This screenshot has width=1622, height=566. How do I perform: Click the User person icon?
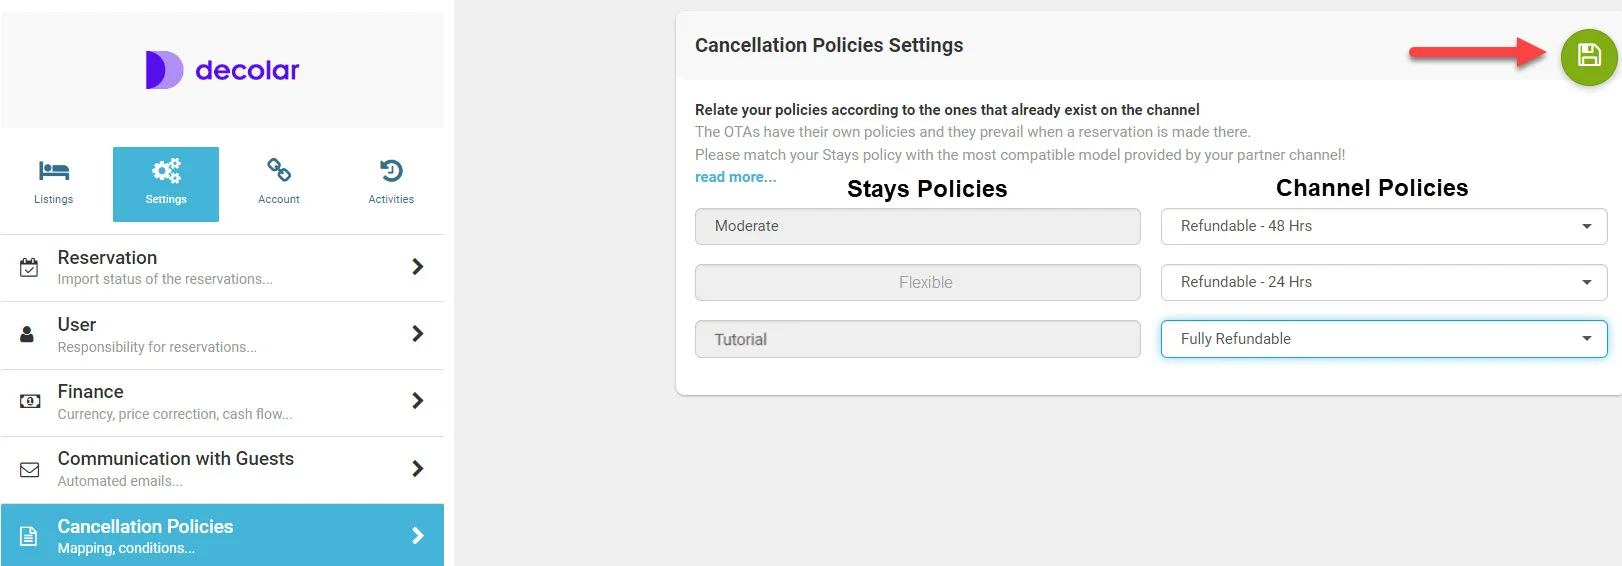pos(28,334)
